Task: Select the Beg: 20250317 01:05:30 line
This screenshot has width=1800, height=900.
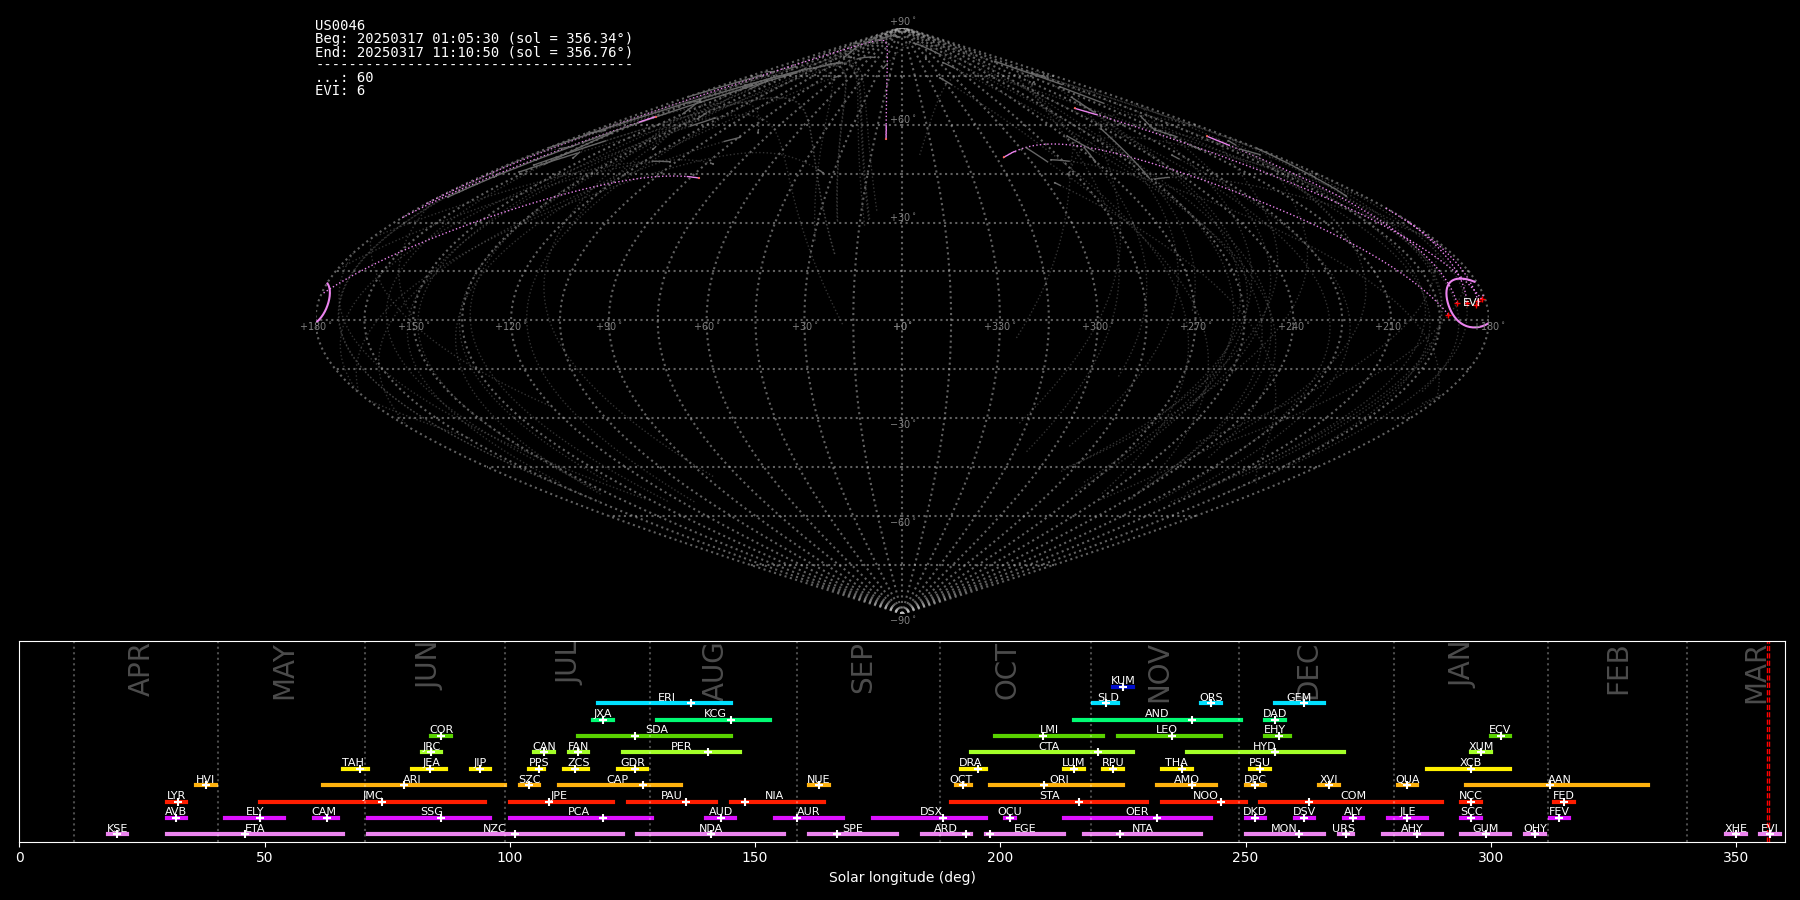Action: (474, 39)
